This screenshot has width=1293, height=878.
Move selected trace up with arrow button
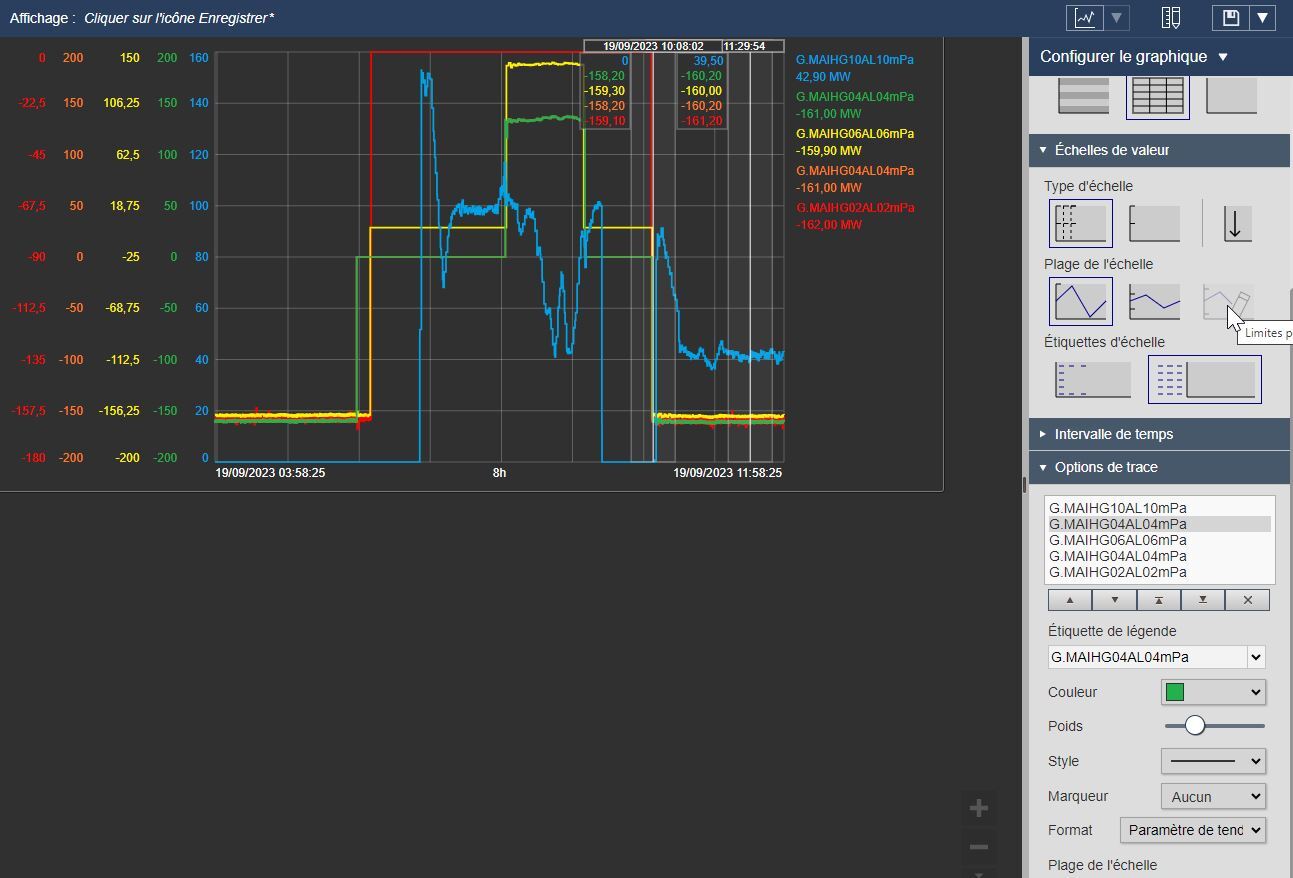1070,600
